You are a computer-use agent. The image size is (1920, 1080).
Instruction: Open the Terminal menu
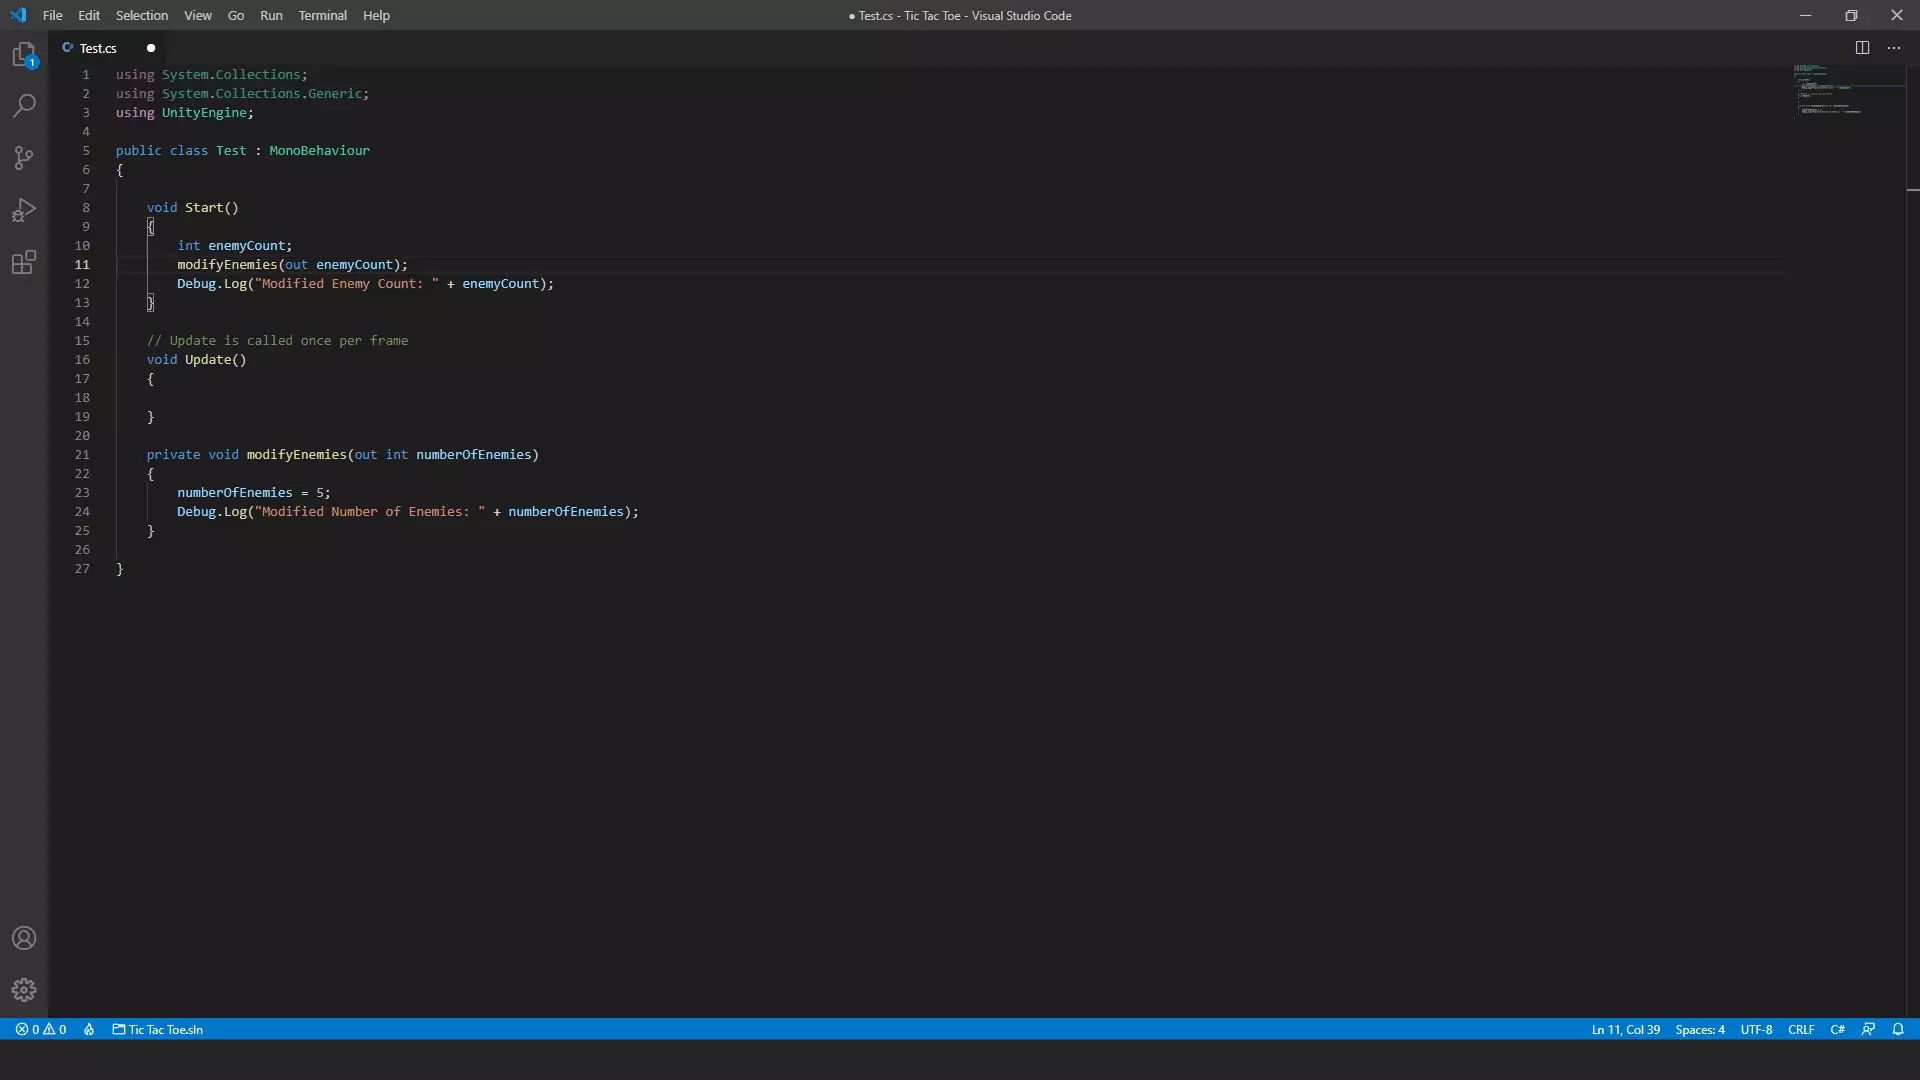[323, 15]
